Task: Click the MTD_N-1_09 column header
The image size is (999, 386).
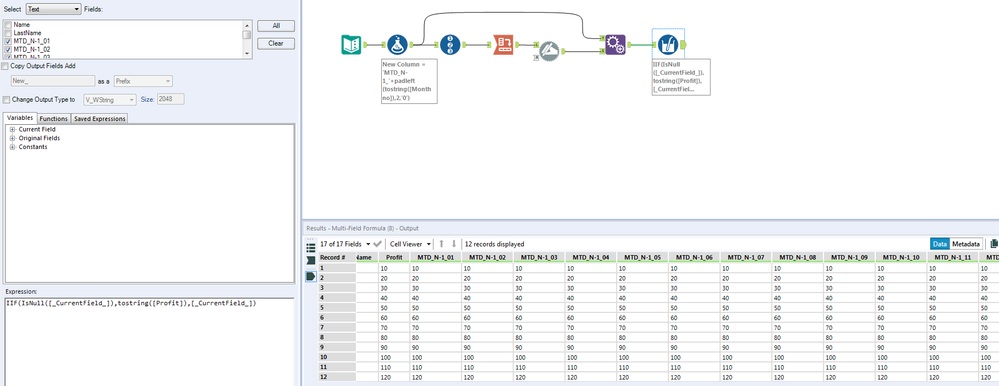Action: coord(849,257)
